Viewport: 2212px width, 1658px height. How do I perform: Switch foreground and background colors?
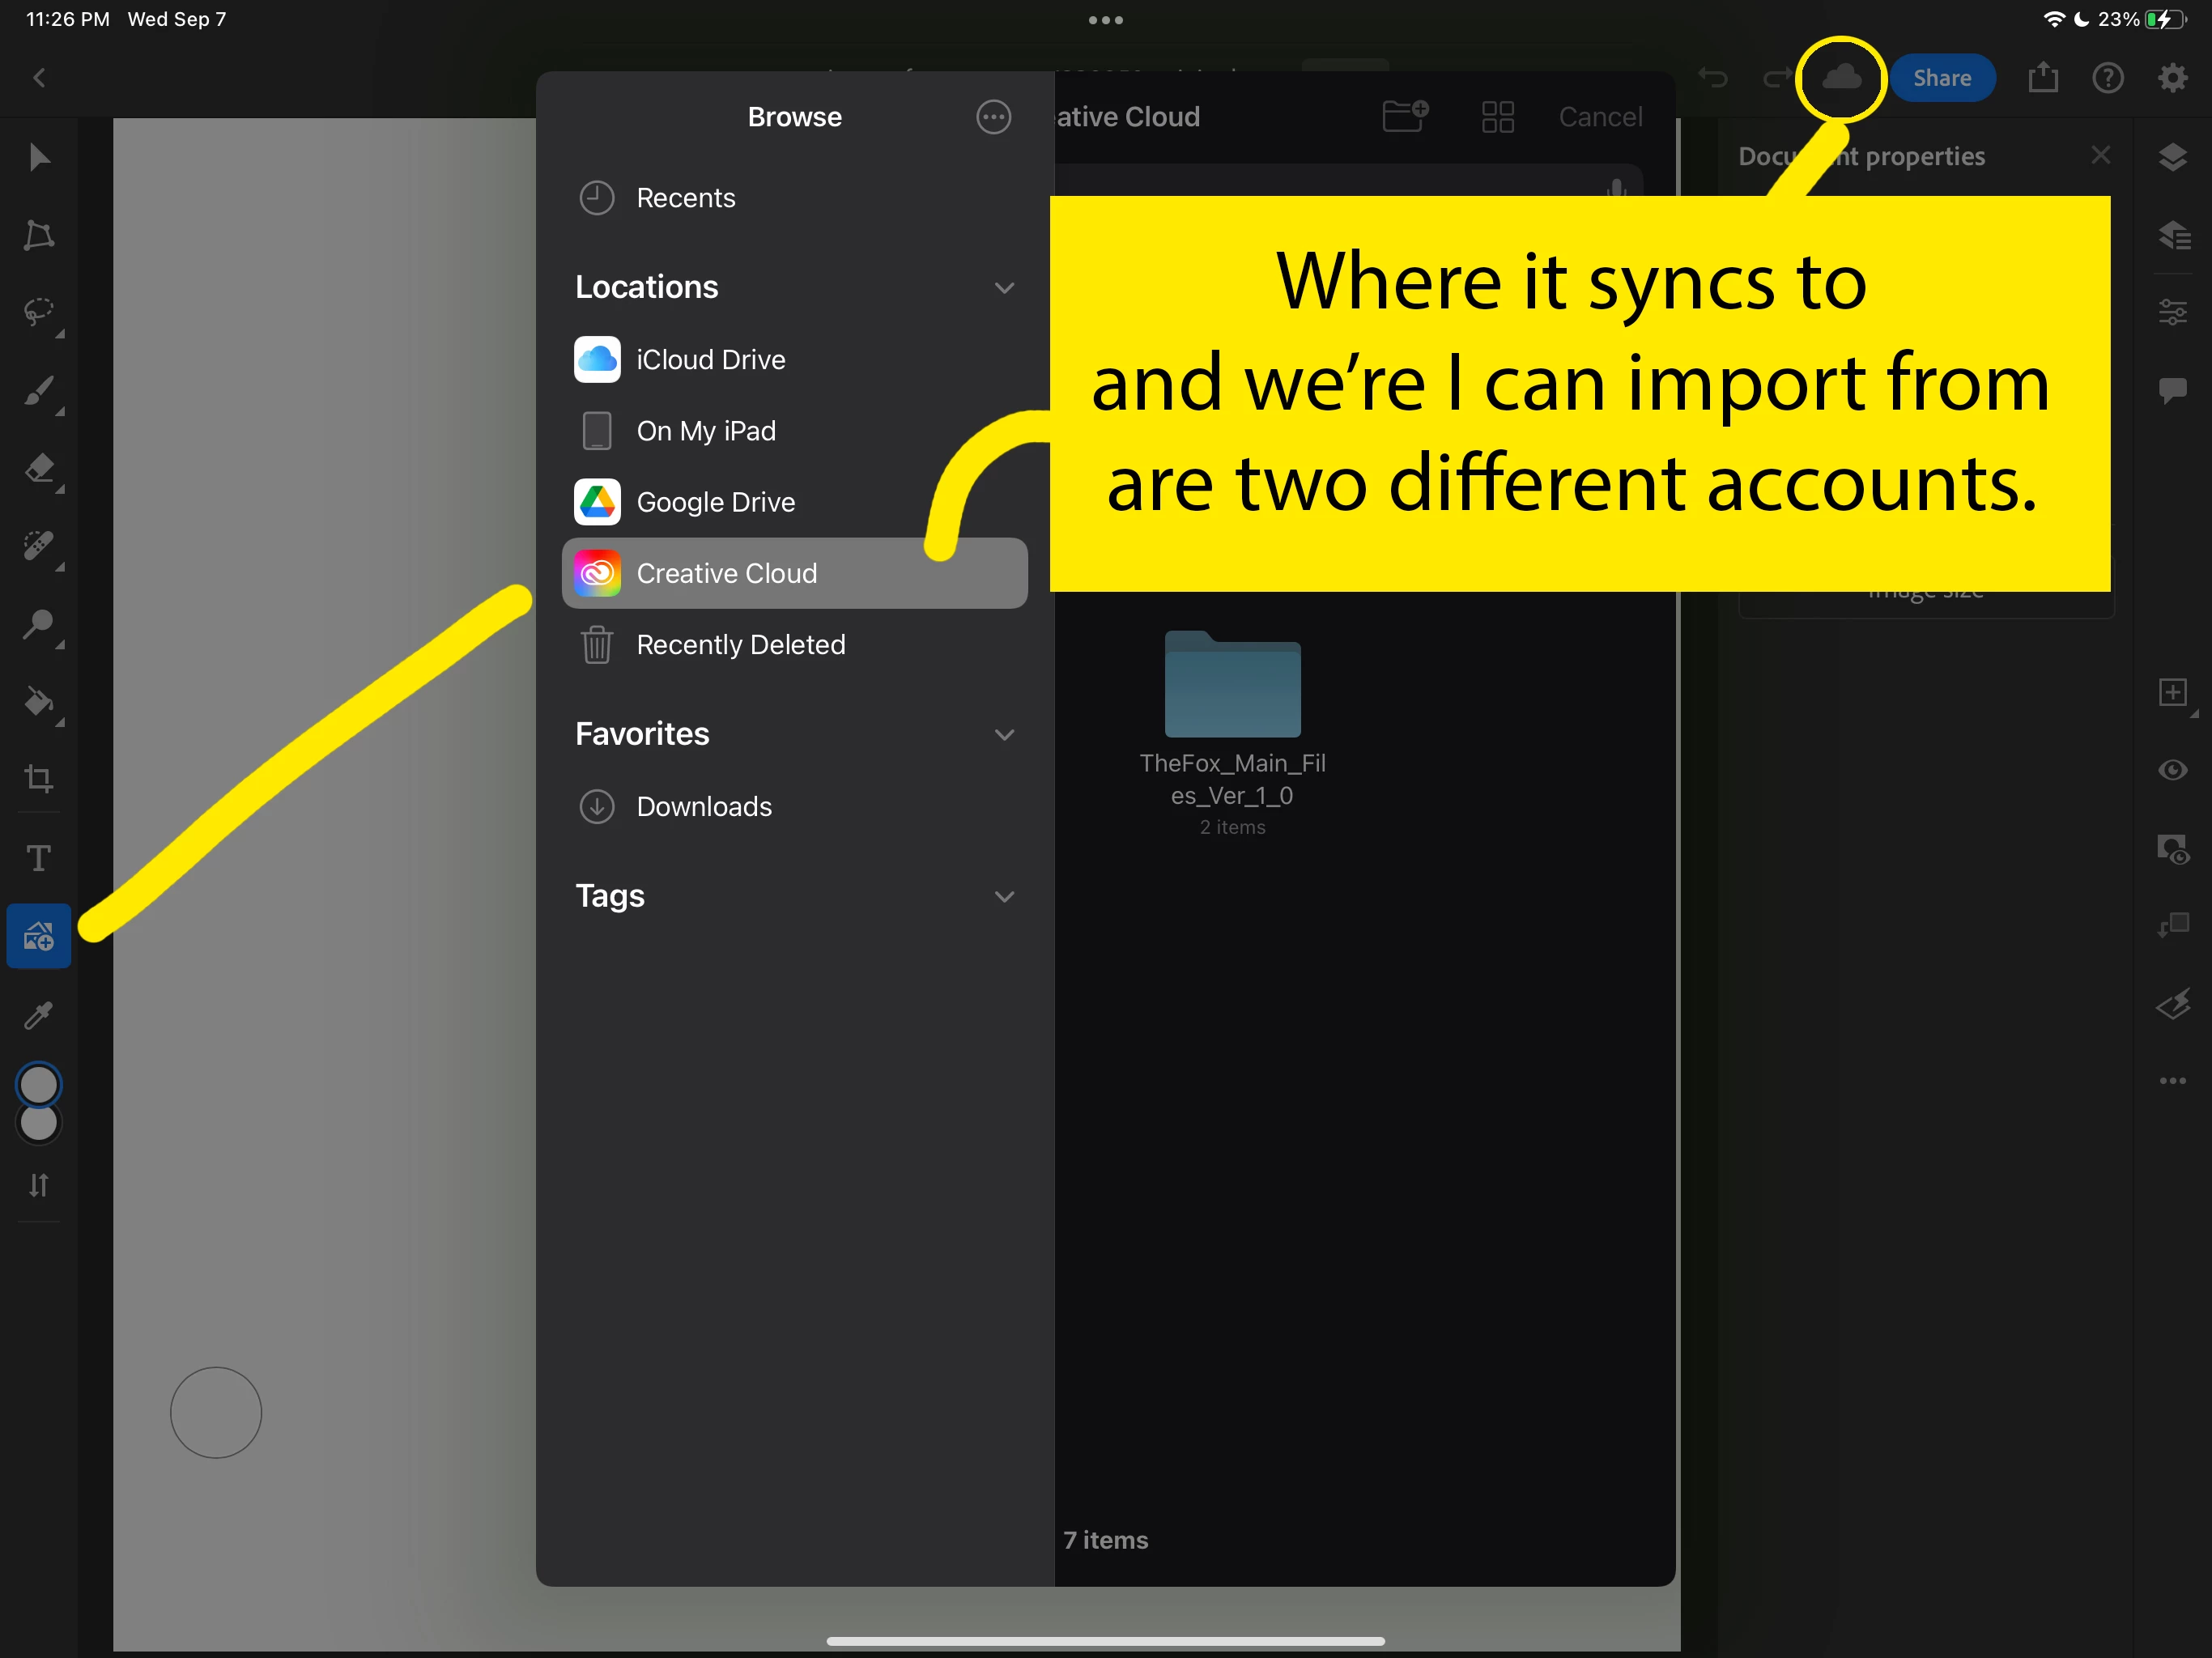pyautogui.click(x=39, y=1185)
